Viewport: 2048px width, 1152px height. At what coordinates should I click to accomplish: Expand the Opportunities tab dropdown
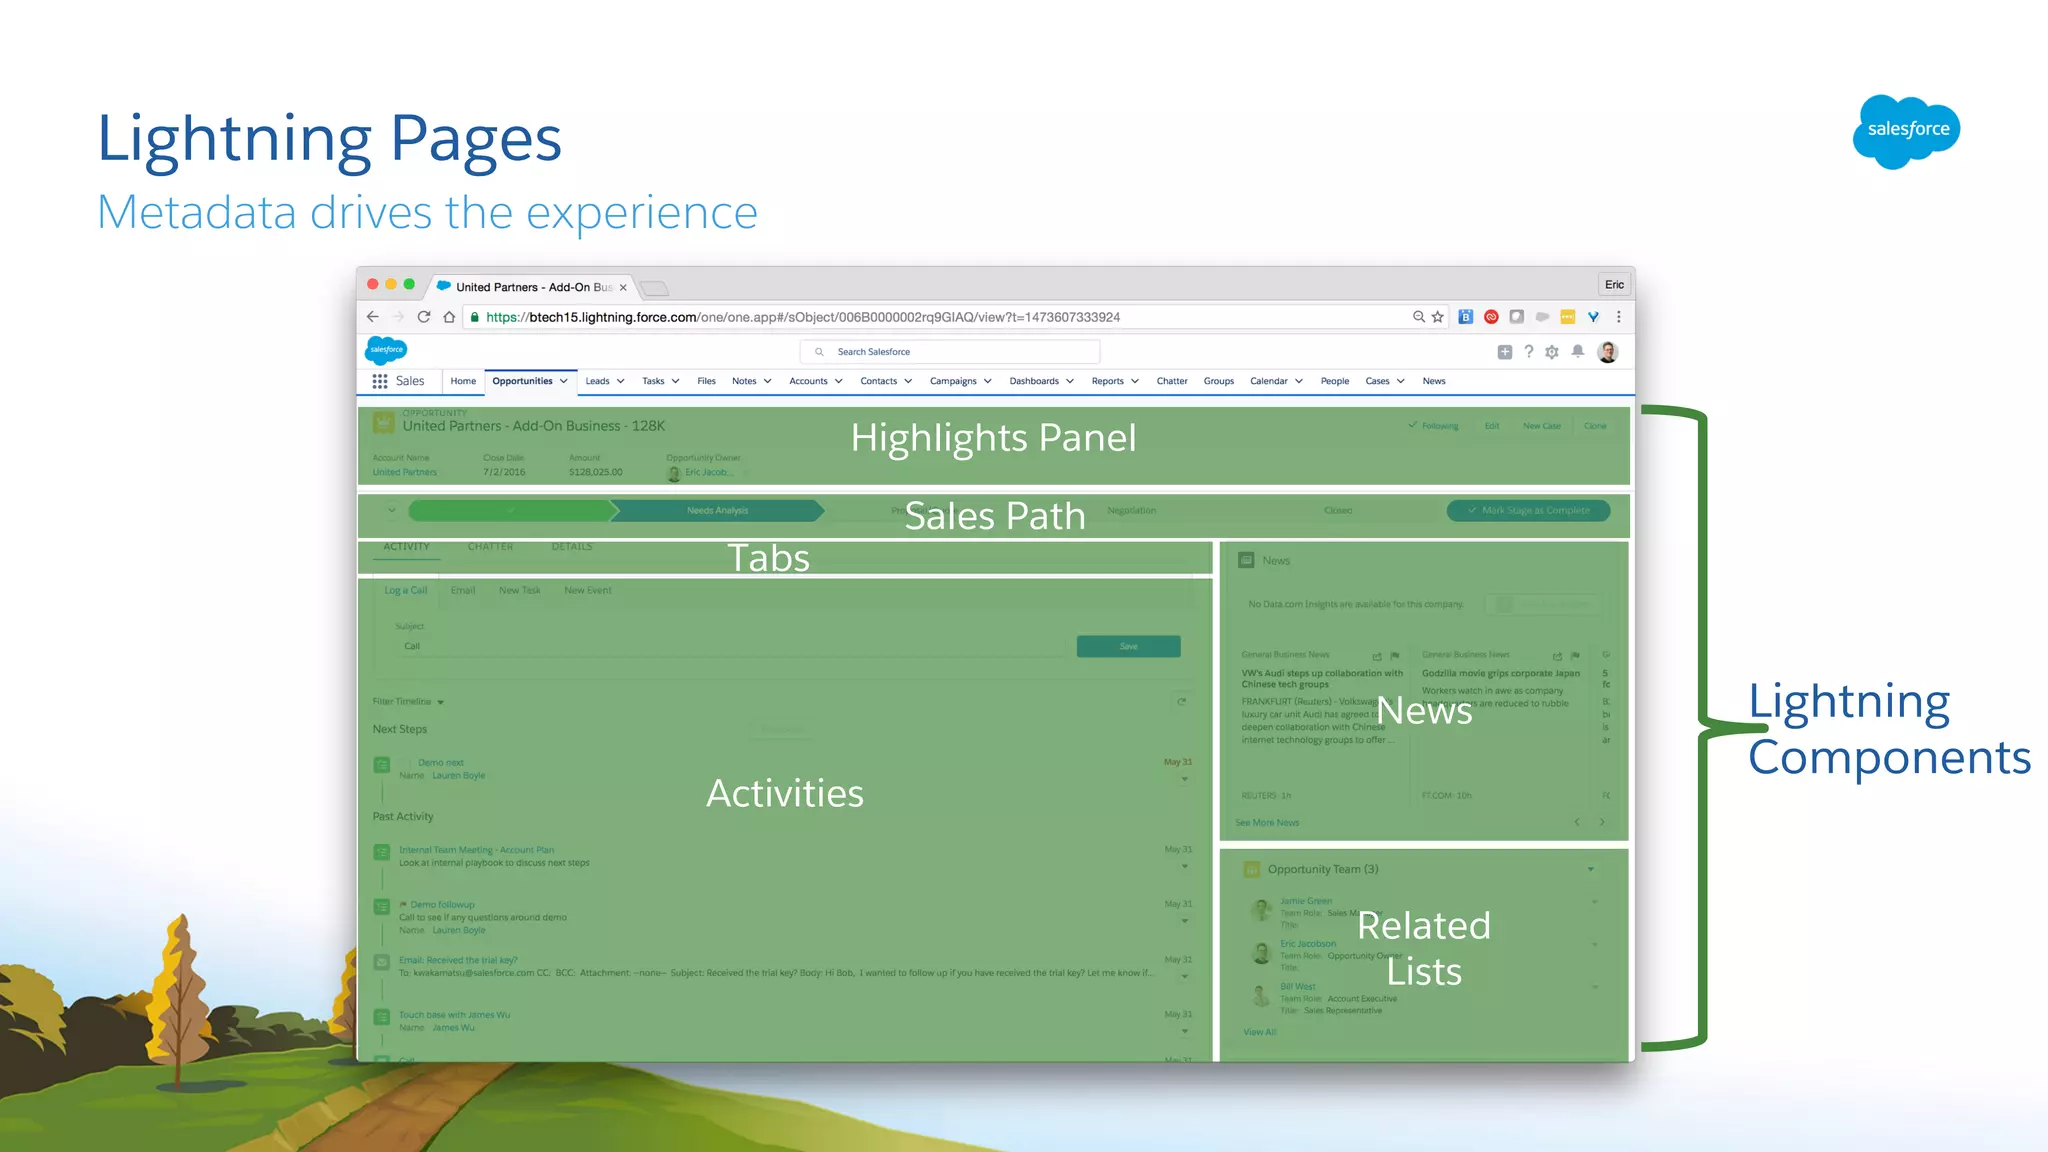pyautogui.click(x=564, y=381)
